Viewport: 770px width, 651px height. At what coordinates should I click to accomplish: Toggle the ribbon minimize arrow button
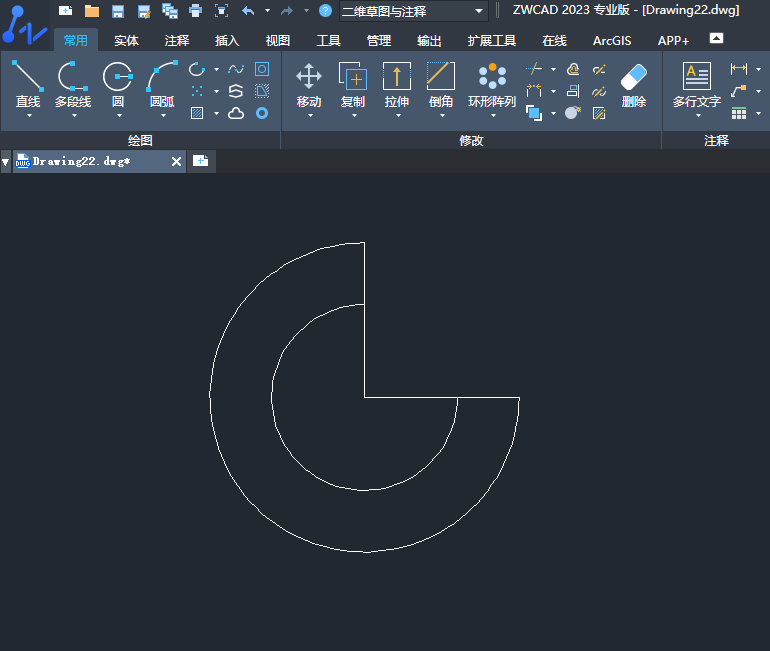pyautogui.click(x=716, y=38)
